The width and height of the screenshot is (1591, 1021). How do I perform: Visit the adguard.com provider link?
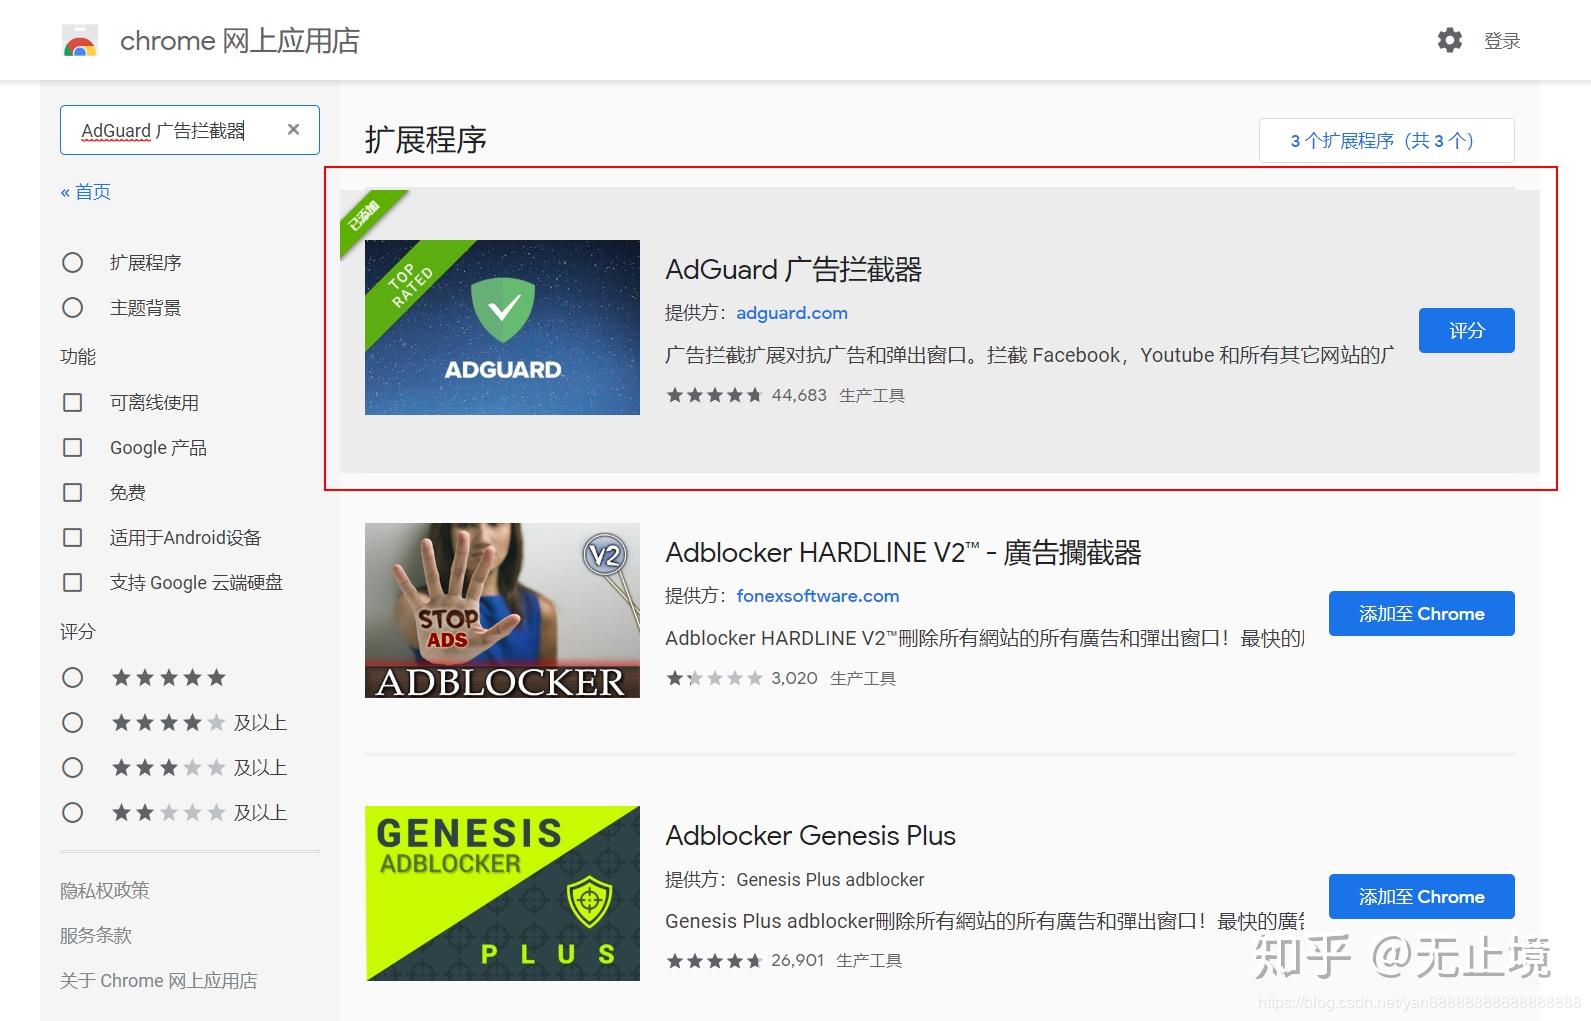(792, 313)
